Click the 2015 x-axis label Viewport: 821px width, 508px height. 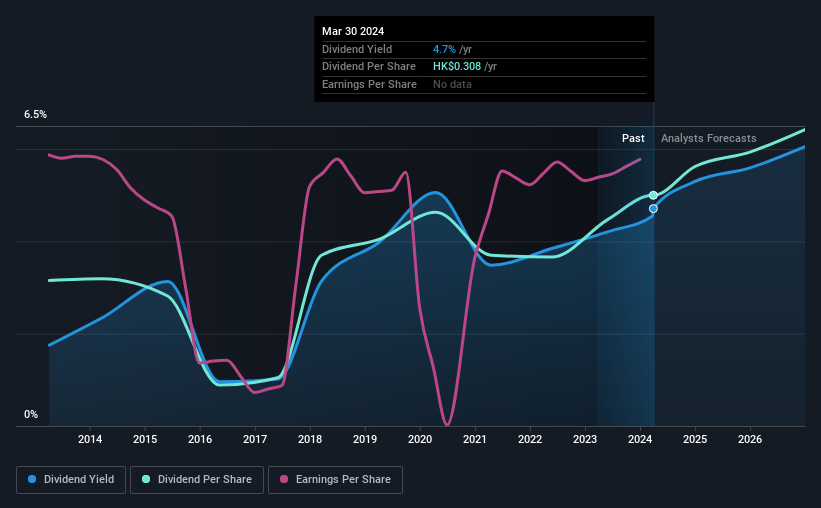(x=145, y=439)
